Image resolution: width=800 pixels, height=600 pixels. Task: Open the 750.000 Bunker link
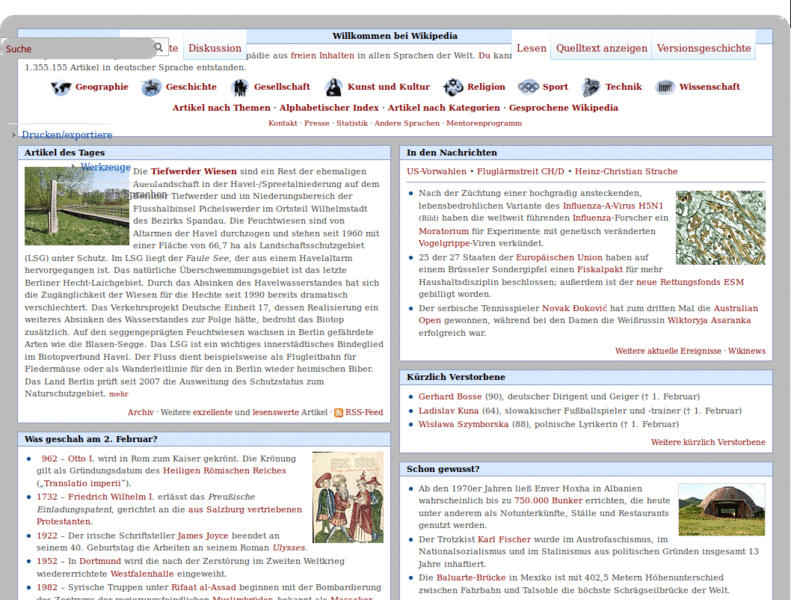[x=548, y=501]
